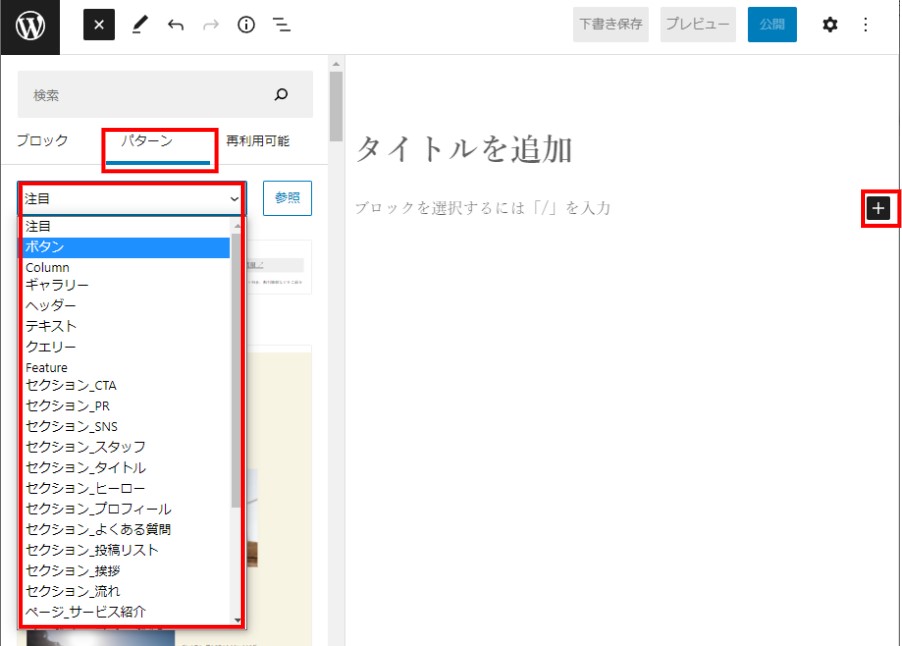Click the WordPress logo icon
902x646 pixels.
coord(29,26)
